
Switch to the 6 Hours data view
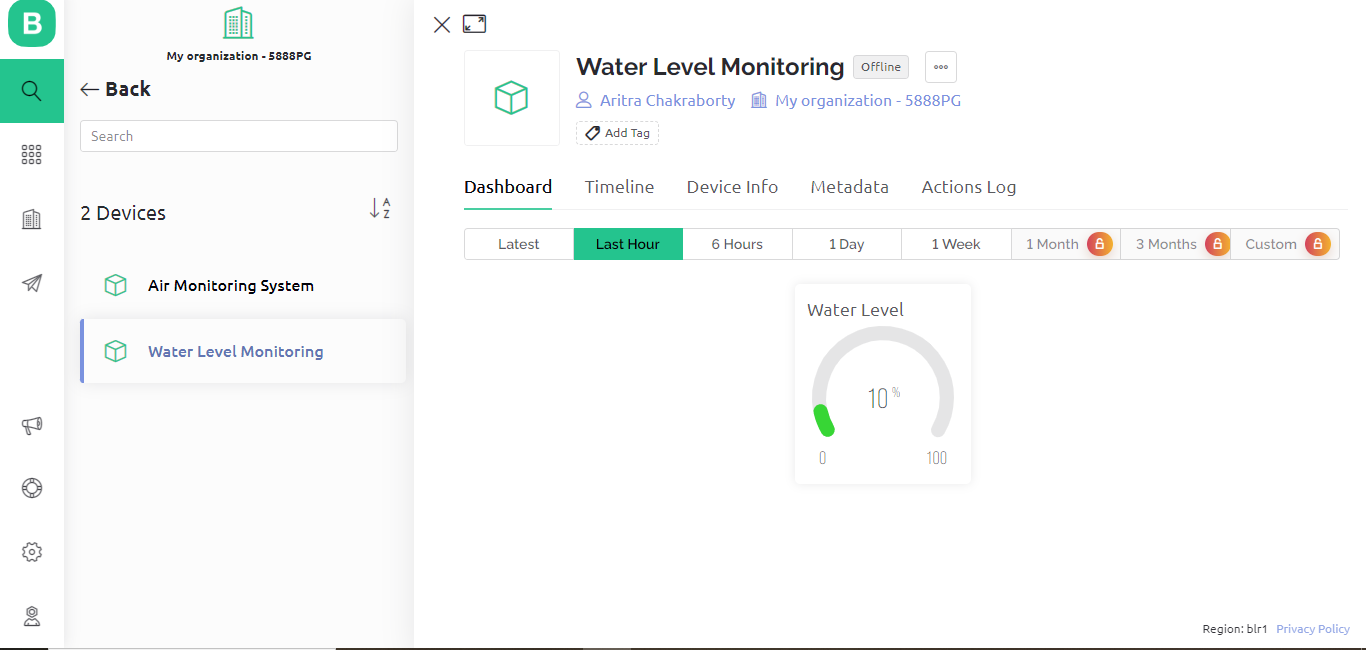coord(737,243)
